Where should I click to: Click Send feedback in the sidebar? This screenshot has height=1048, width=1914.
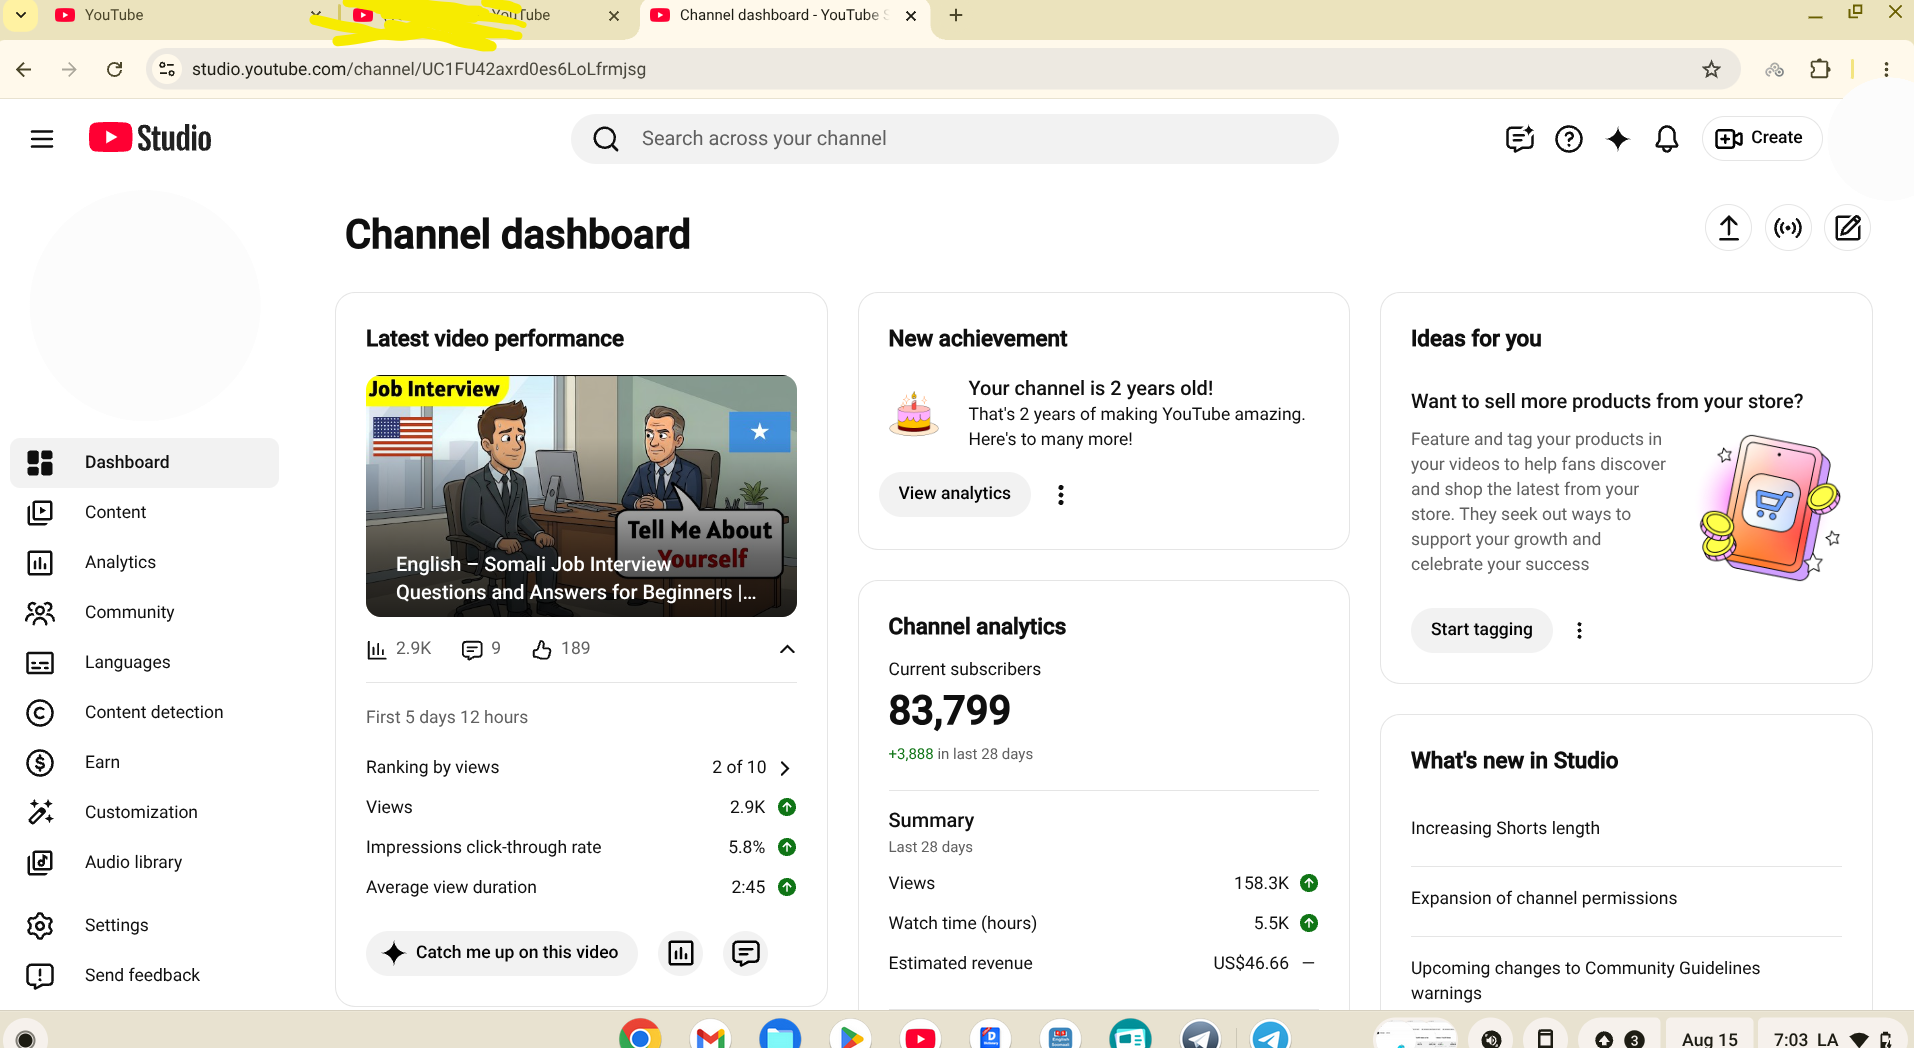pos(144,976)
